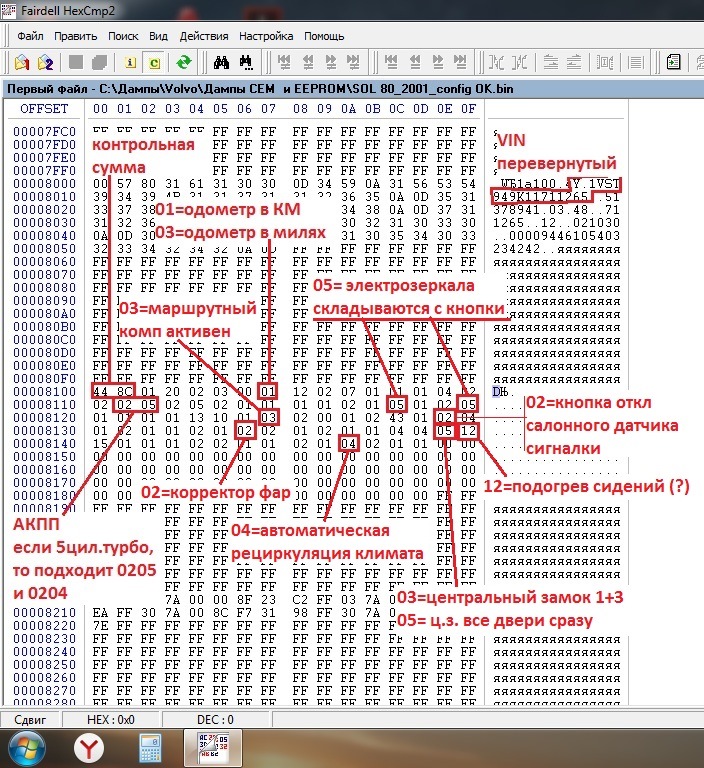704x768 pixels.
Task: Click first-block arrow in second arrow group
Action: pyautogui.click(x=391, y=63)
